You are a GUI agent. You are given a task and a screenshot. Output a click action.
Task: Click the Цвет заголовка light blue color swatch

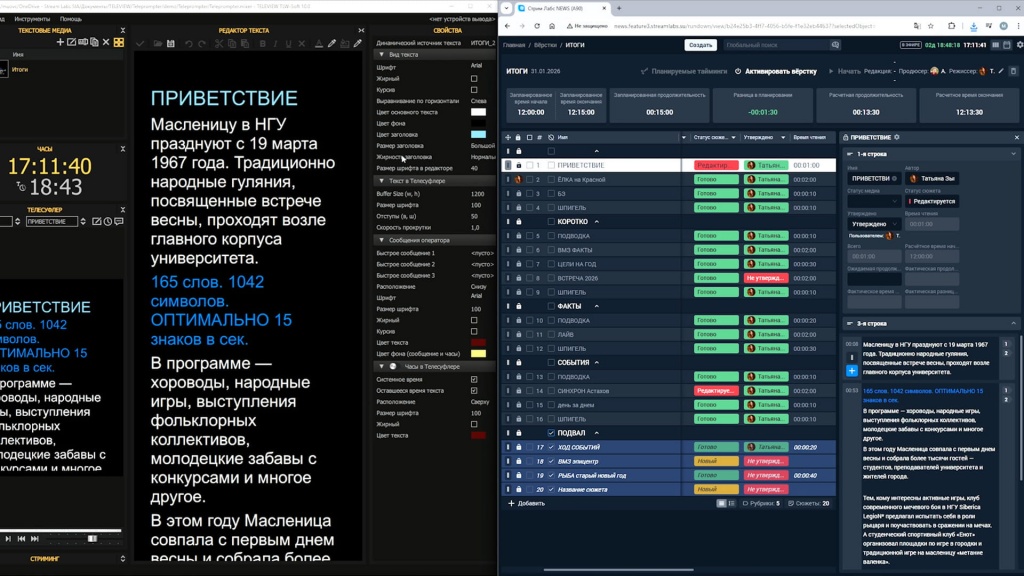[x=478, y=134]
